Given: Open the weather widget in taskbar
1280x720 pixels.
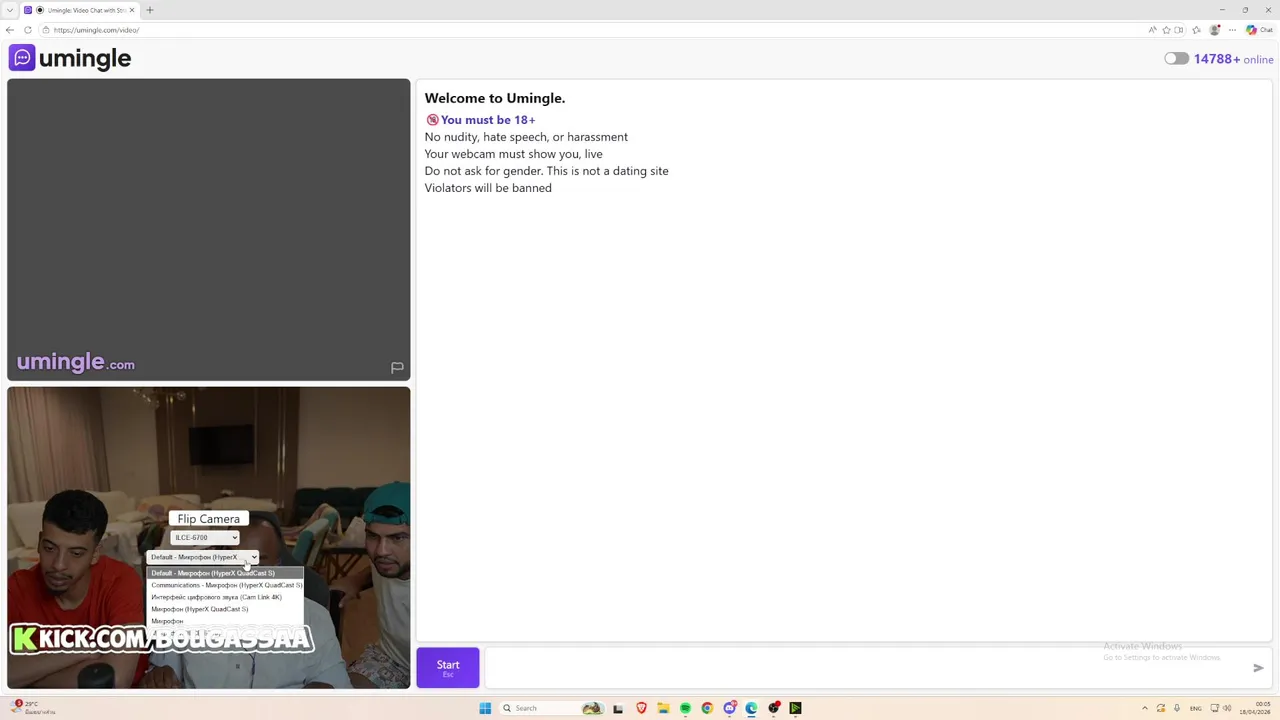Looking at the screenshot, I should (35, 708).
